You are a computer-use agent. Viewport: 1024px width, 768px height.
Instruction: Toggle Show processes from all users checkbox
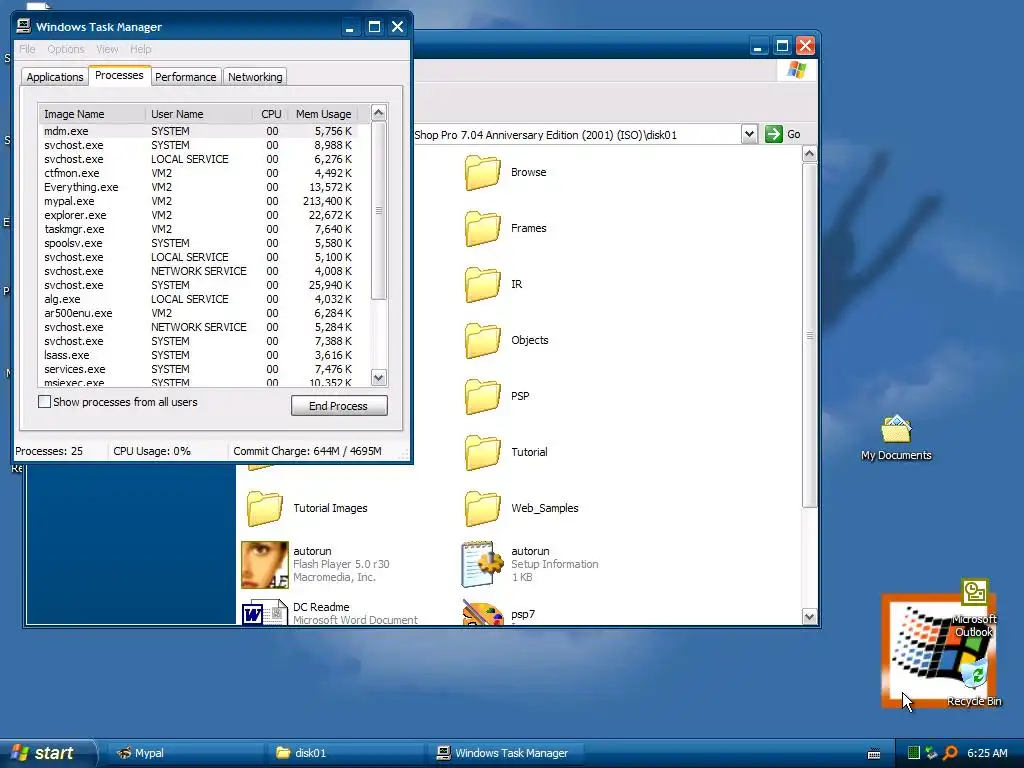coord(44,402)
